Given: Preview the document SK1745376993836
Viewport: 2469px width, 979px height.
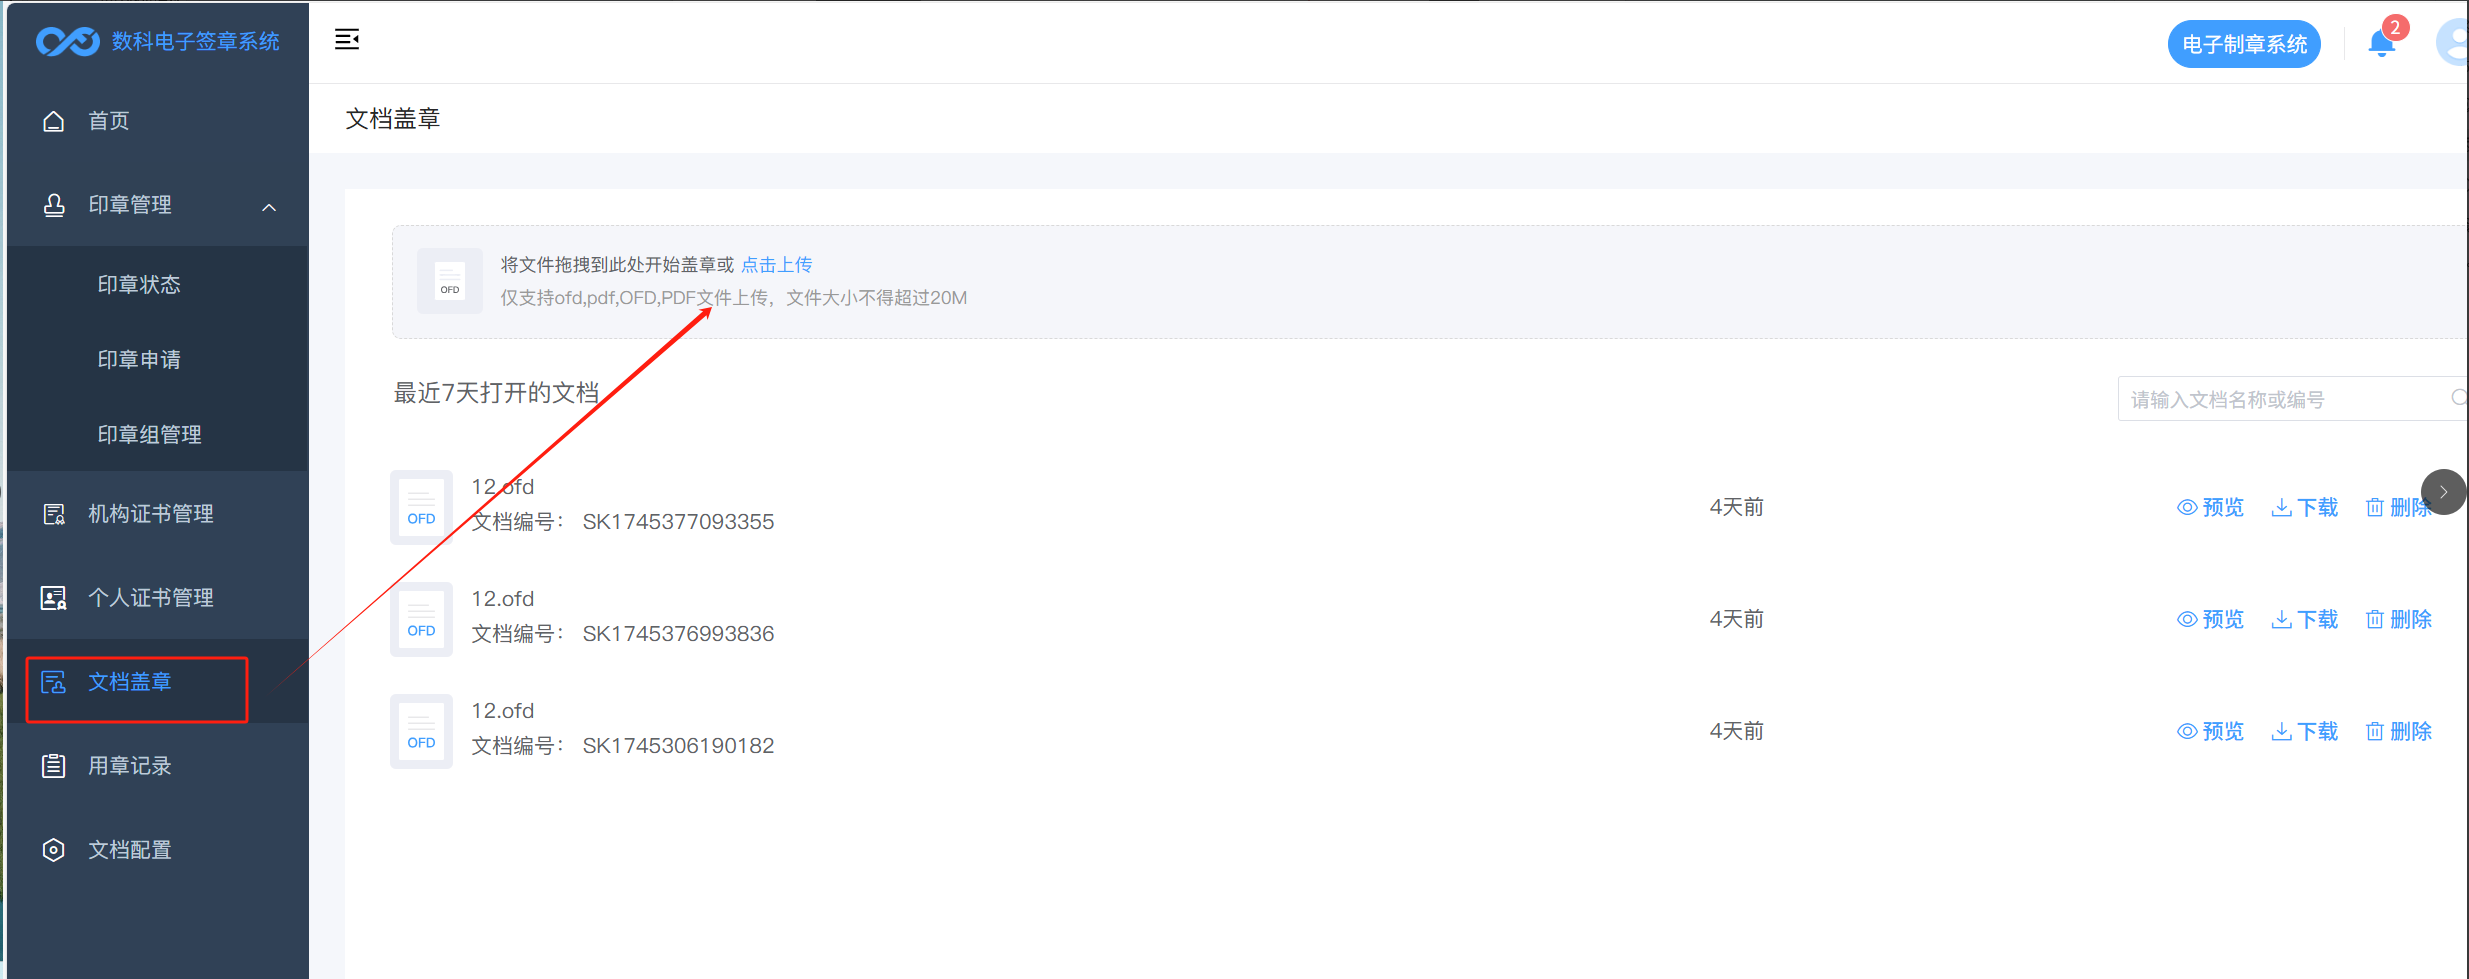Looking at the screenshot, I should pyautogui.click(x=2211, y=620).
